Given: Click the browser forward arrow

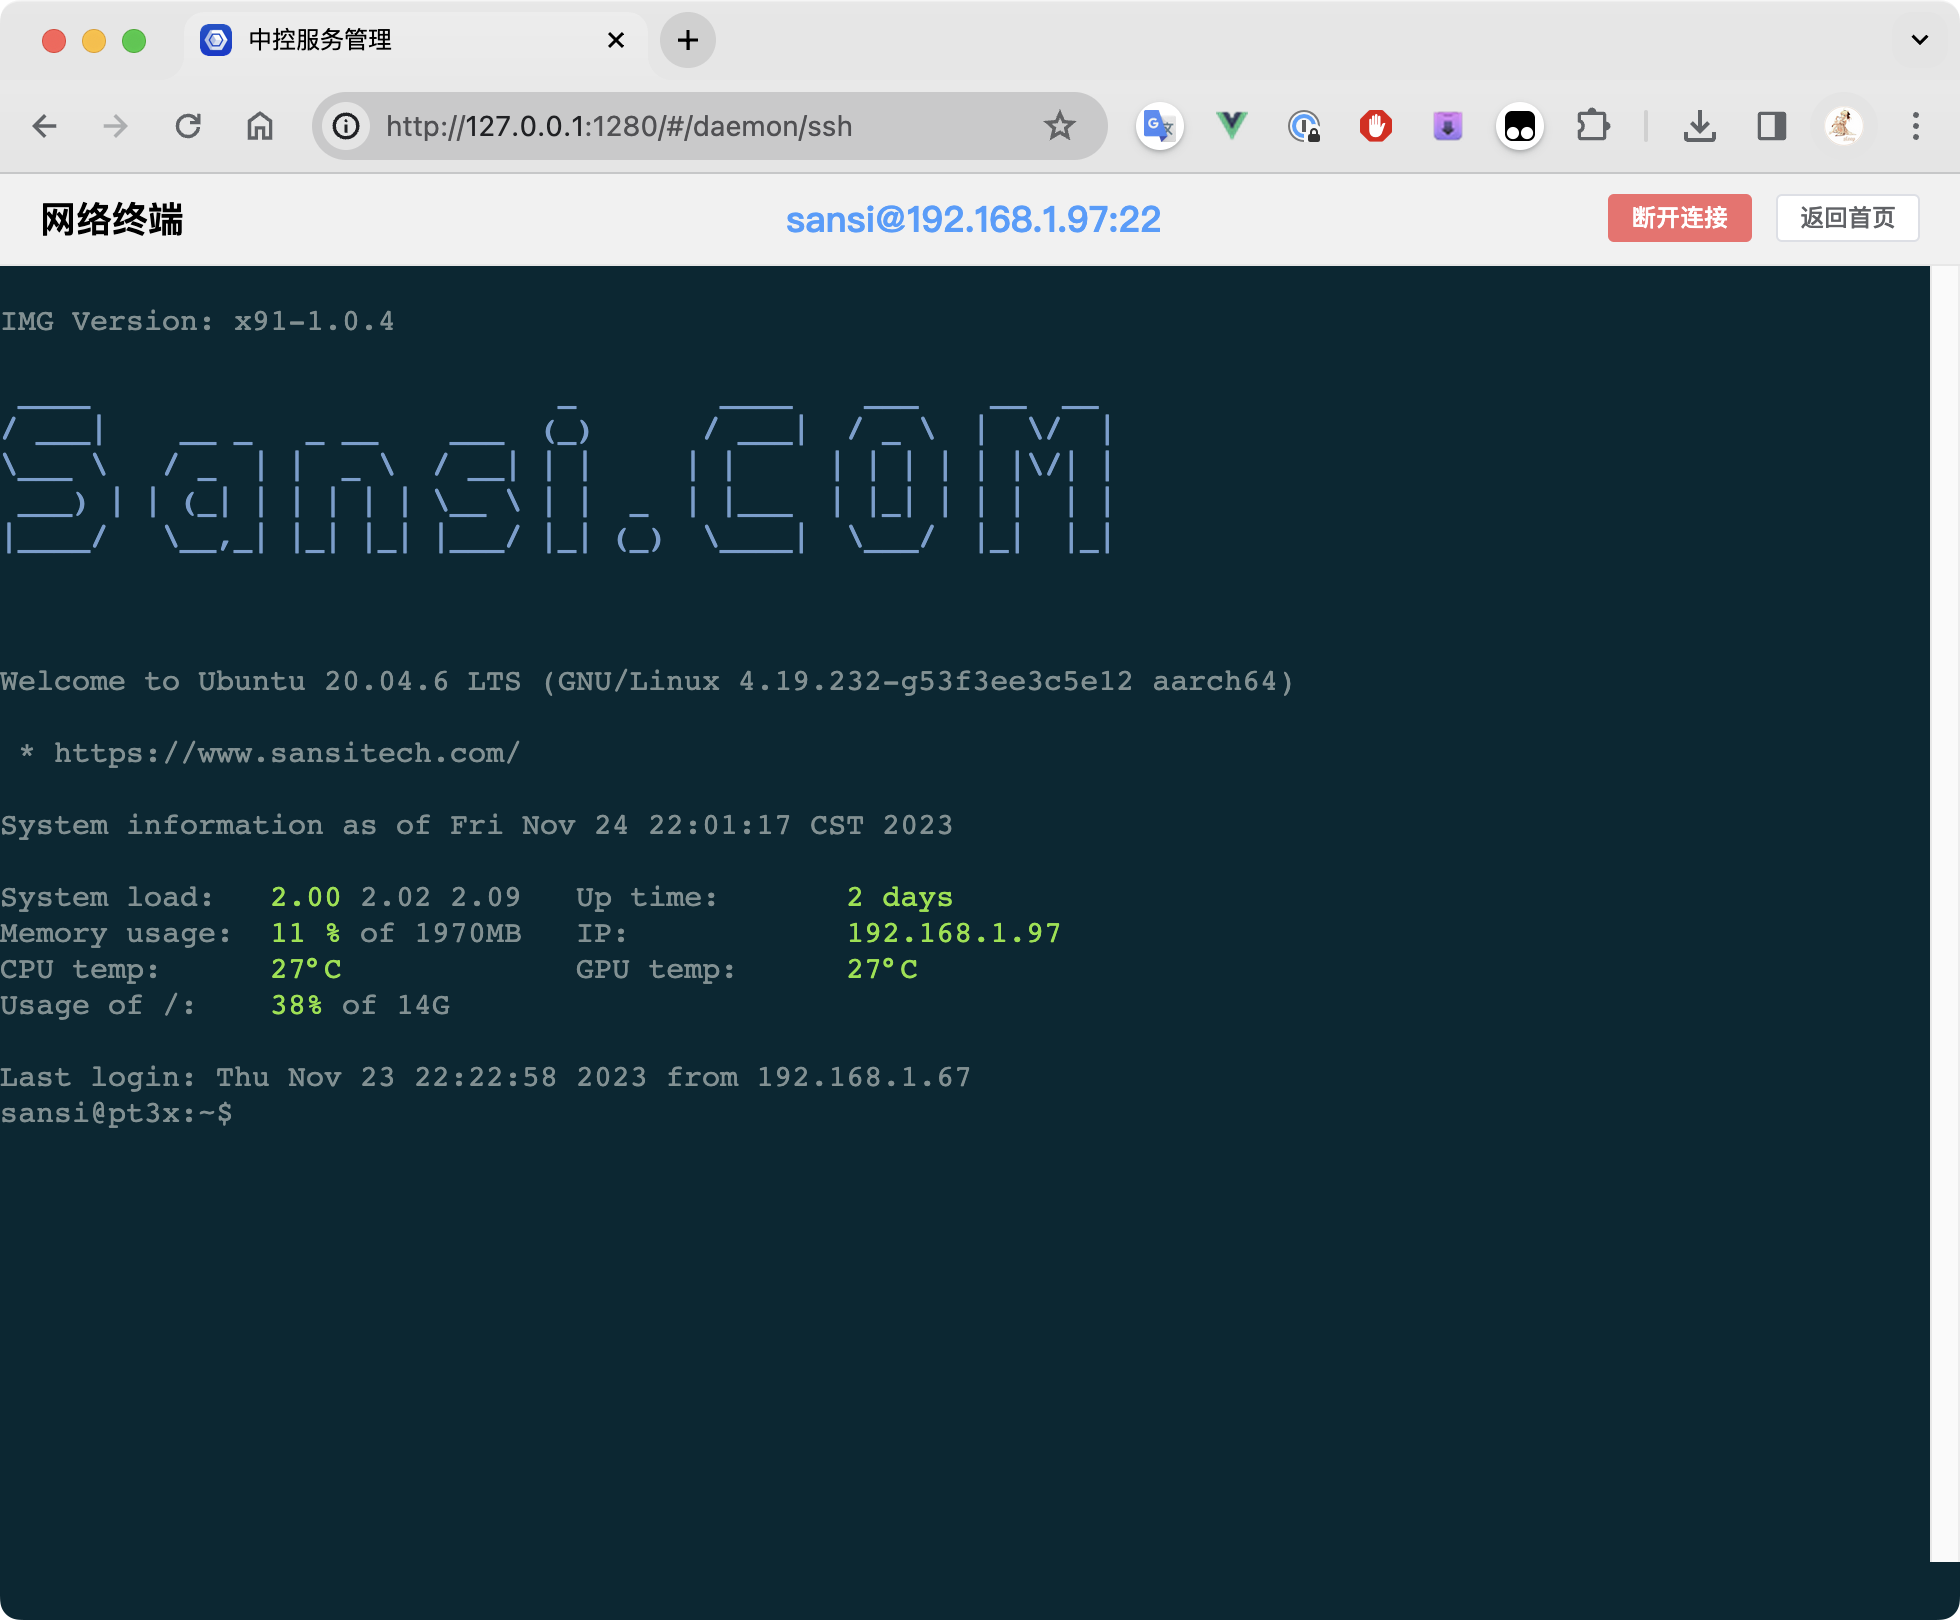Looking at the screenshot, I should (x=116, y=126).
